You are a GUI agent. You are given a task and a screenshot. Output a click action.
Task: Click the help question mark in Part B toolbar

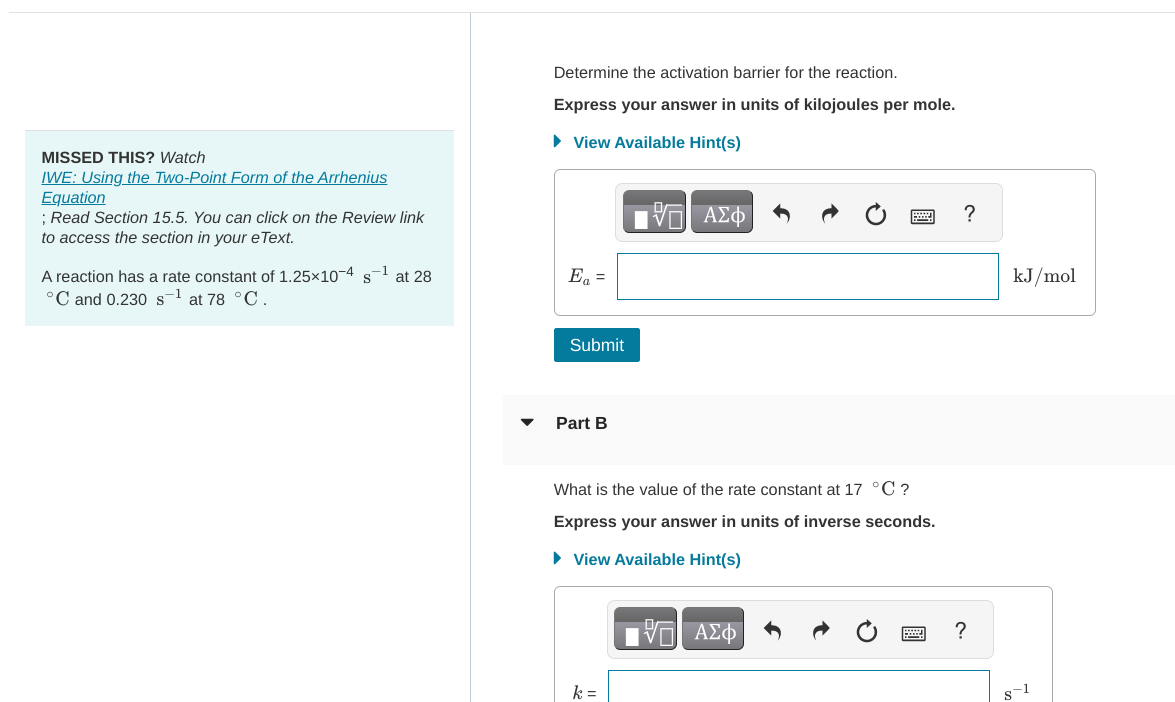point(960,630)
